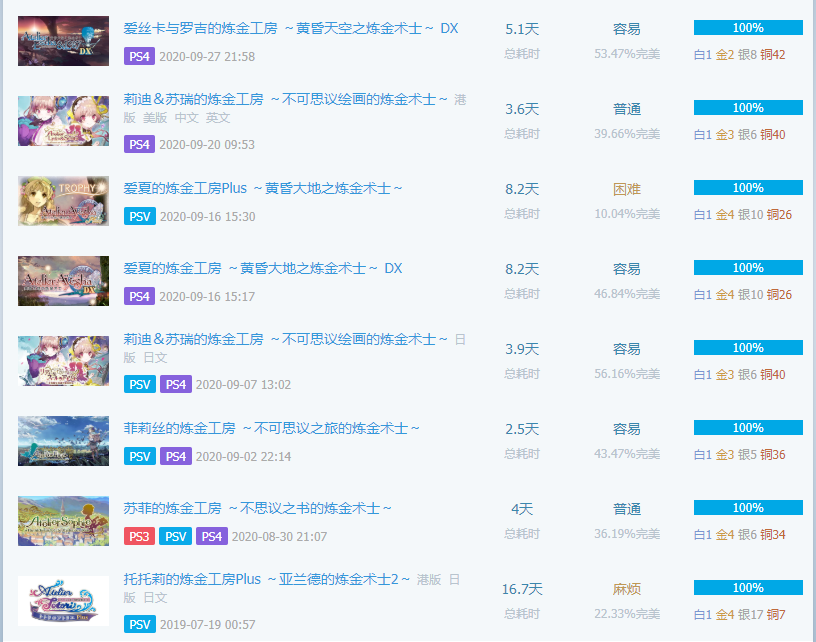Open thumbnail of 莉迪&苏瑞 港版 game
816x642 pixels.
(63, 121)
